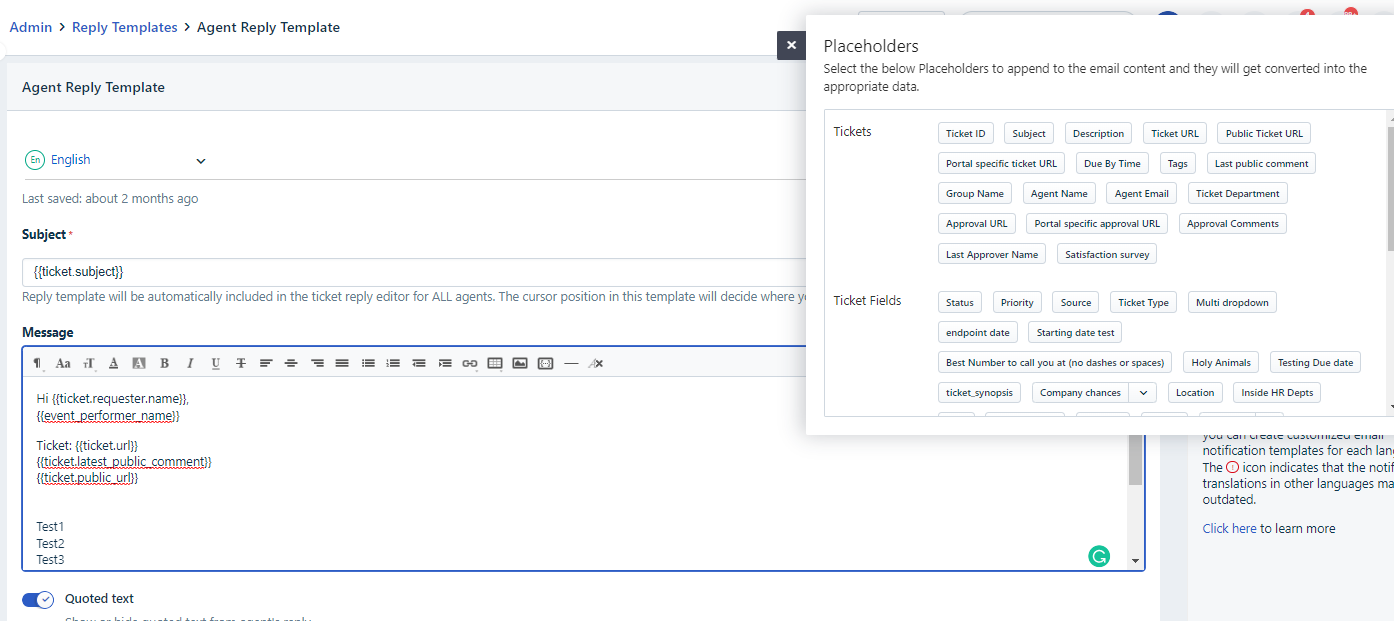
Task: Open paragraph format menu in editor toolbar
Action: tap(38, 363)
